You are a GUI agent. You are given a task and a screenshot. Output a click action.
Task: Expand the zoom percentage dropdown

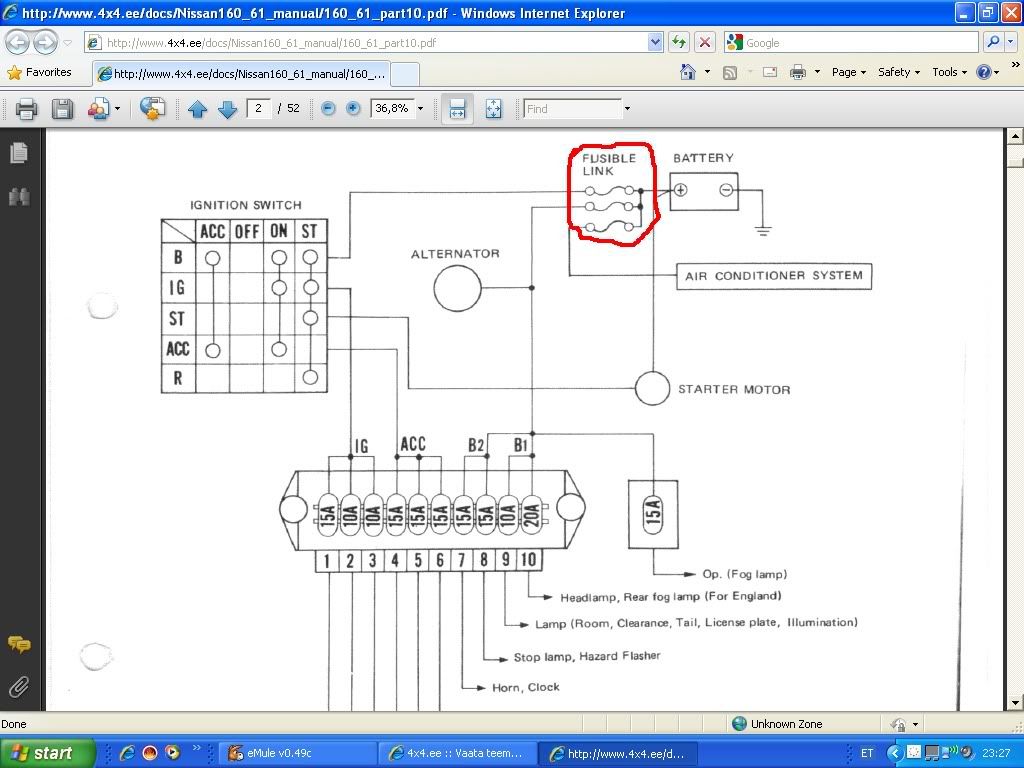pyautogui.click(x=420, y=109)
